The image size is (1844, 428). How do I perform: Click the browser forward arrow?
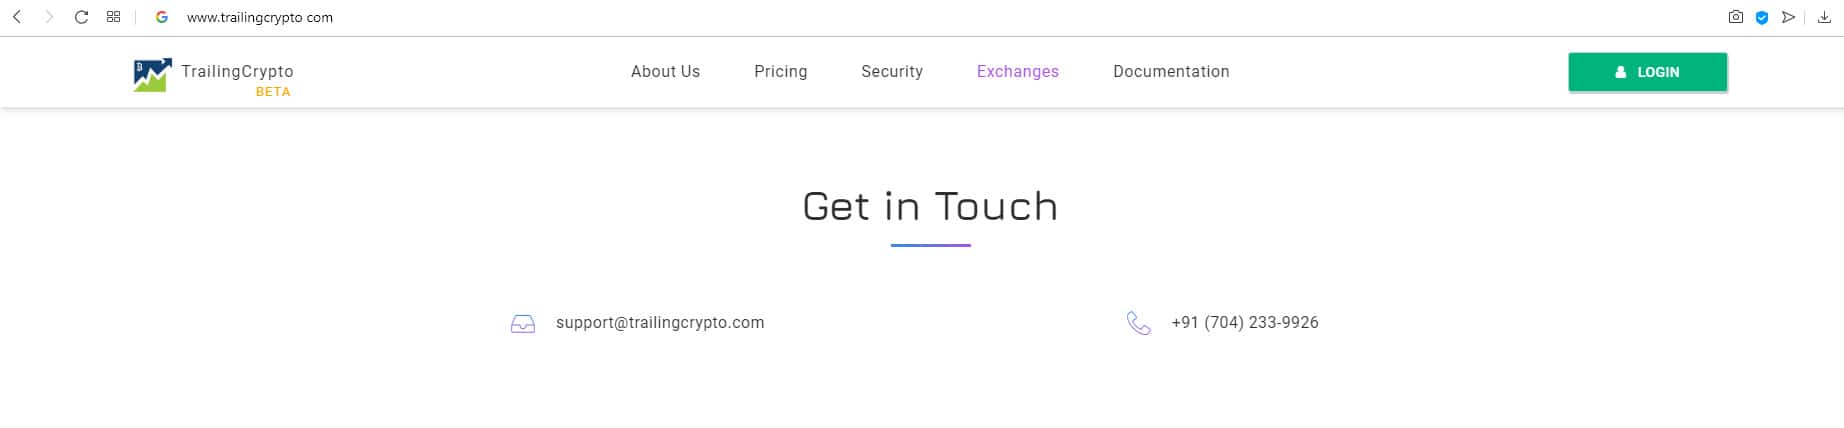pos(48,17)
